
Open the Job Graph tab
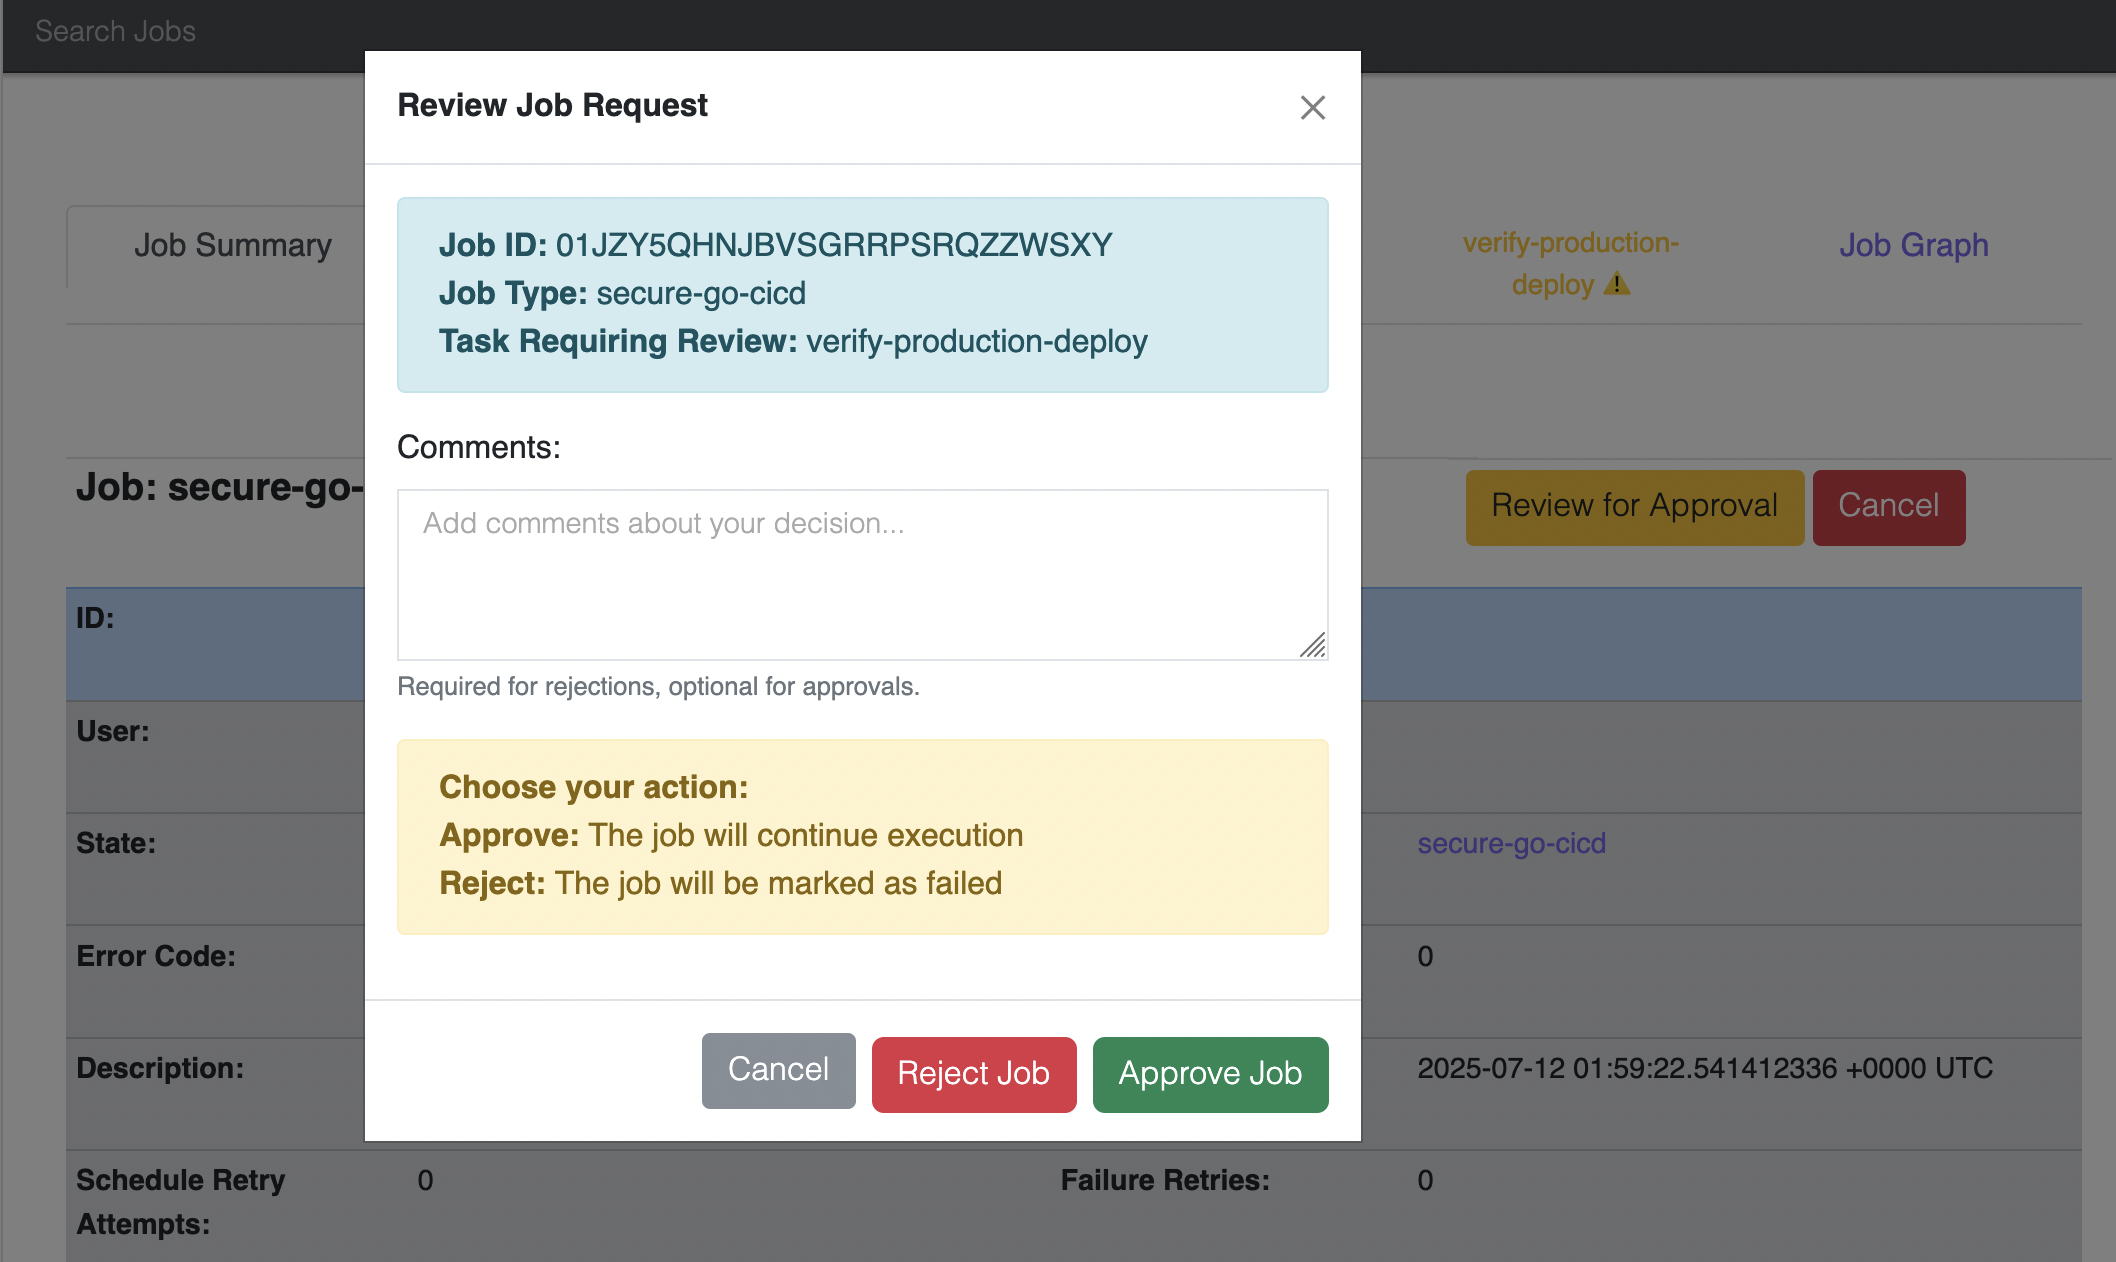[x=1912, y=245]
